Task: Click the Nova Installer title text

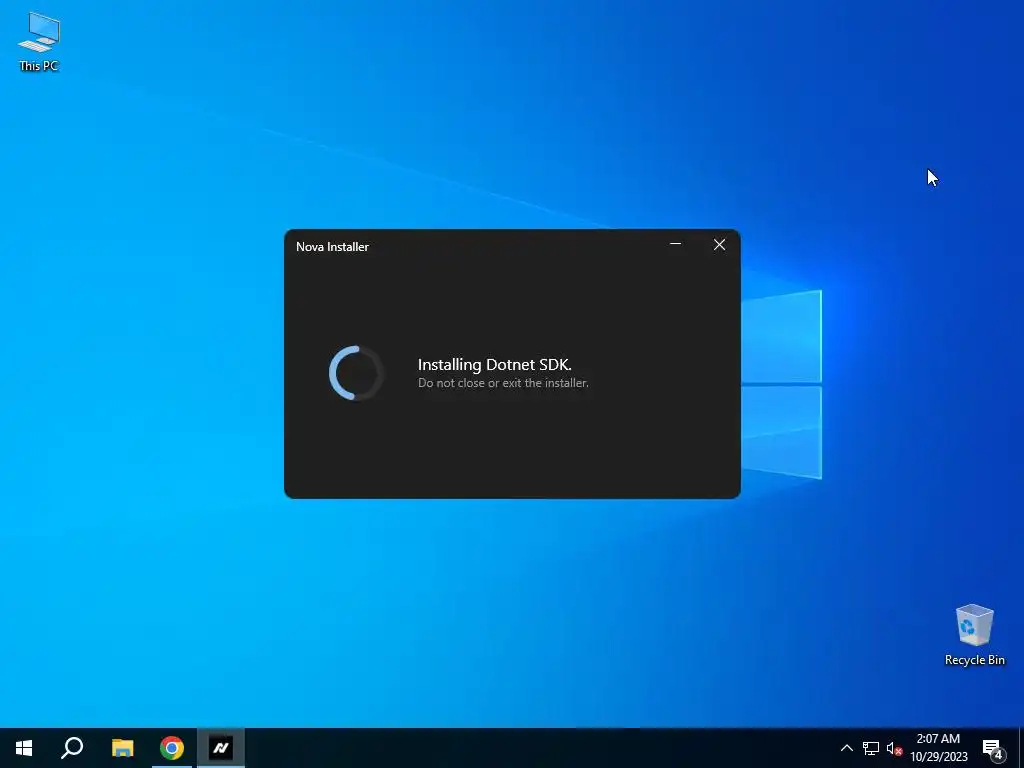Action: 332,247
